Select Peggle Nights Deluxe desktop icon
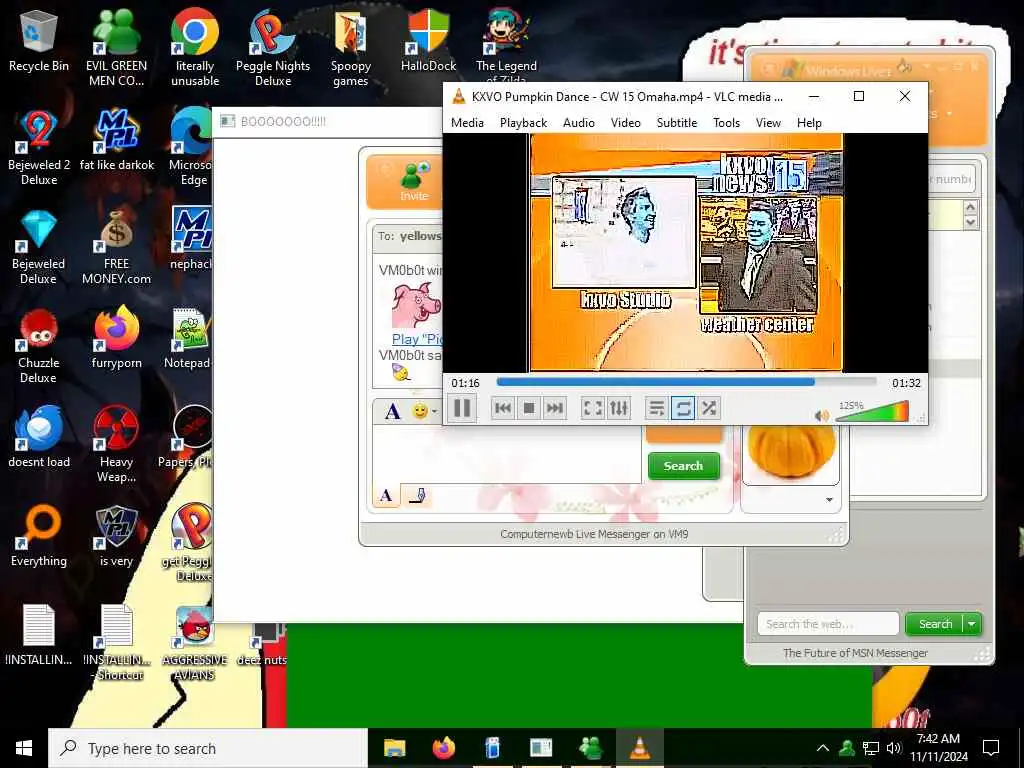Screen dimensions: 1024x768 (x=273, y=48)
